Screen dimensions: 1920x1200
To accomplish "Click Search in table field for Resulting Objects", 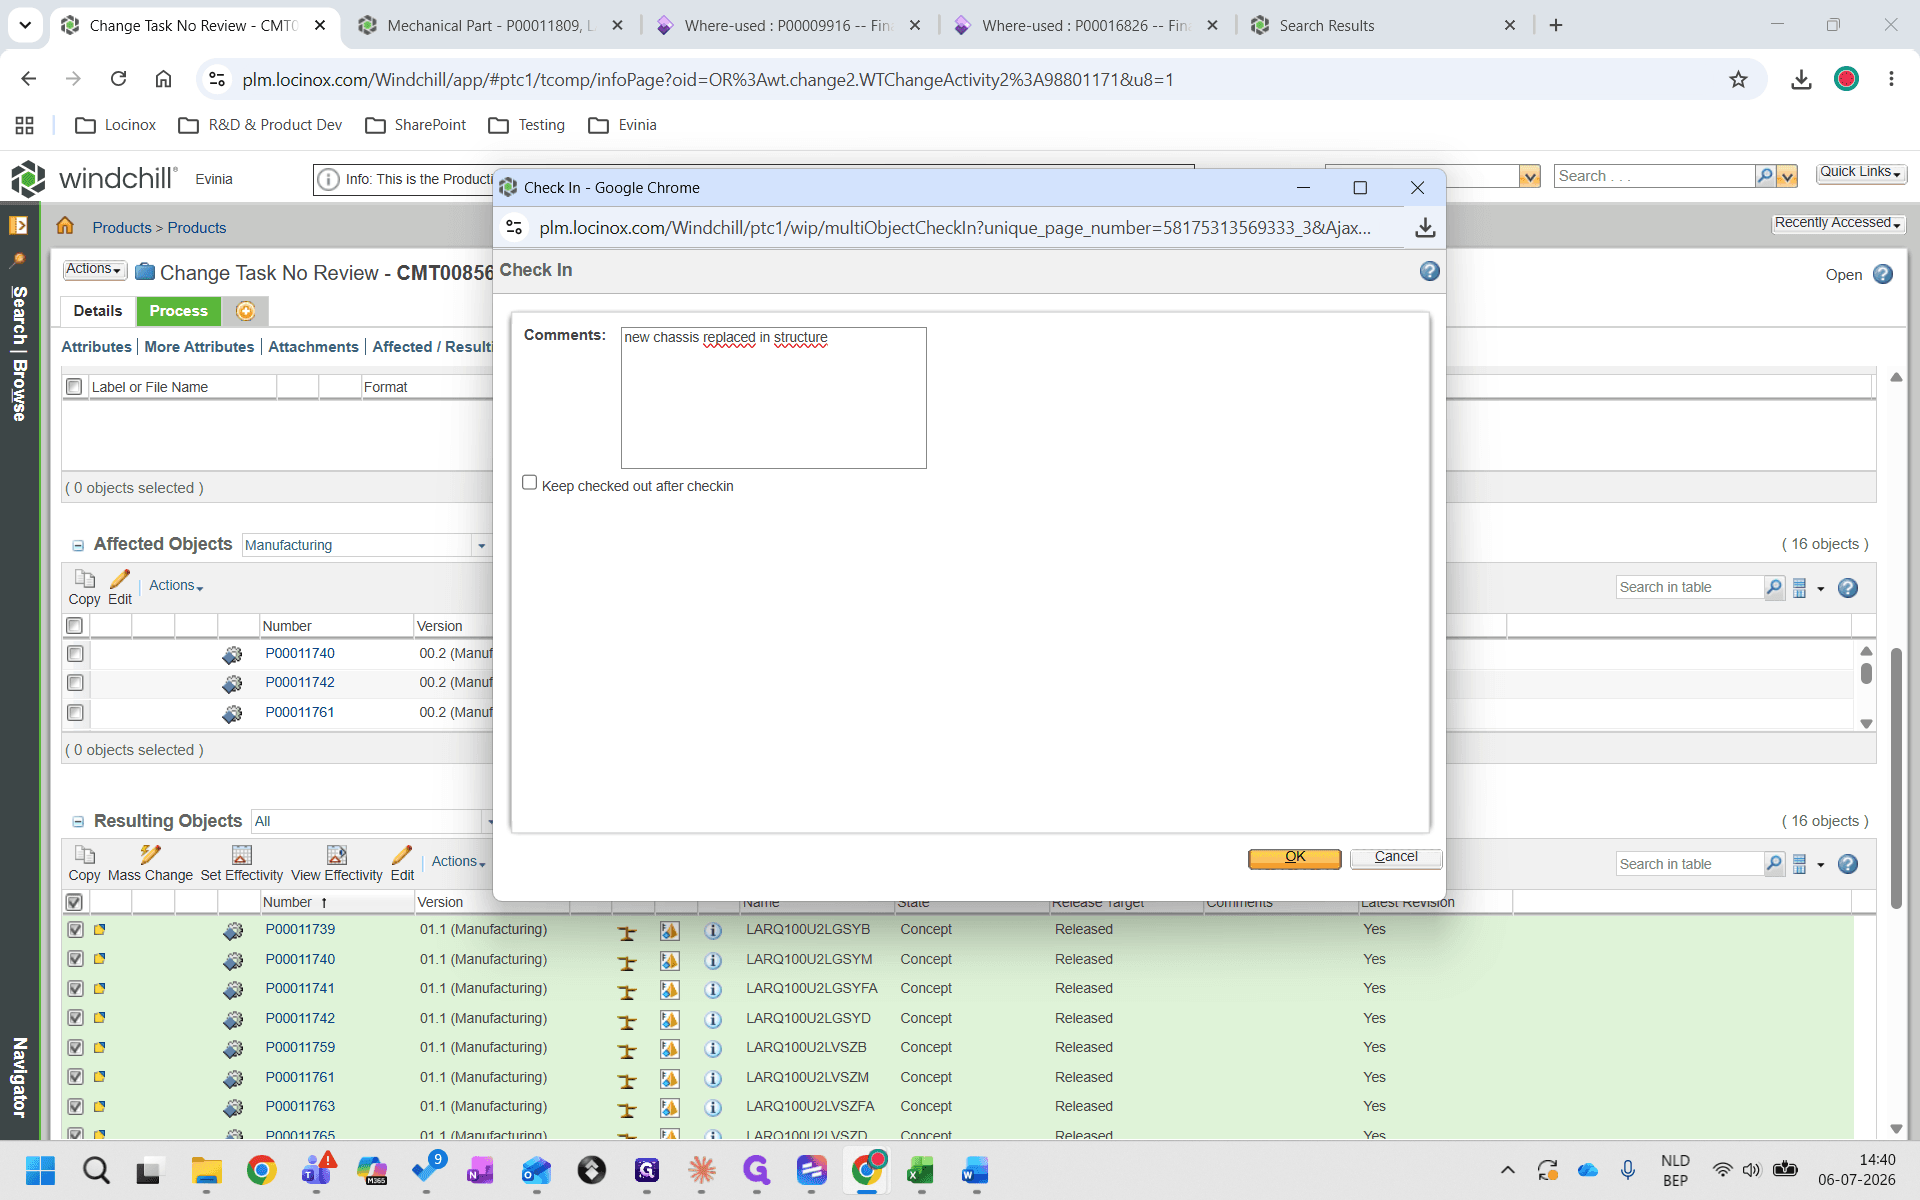I will click(x=1689, y=864).
